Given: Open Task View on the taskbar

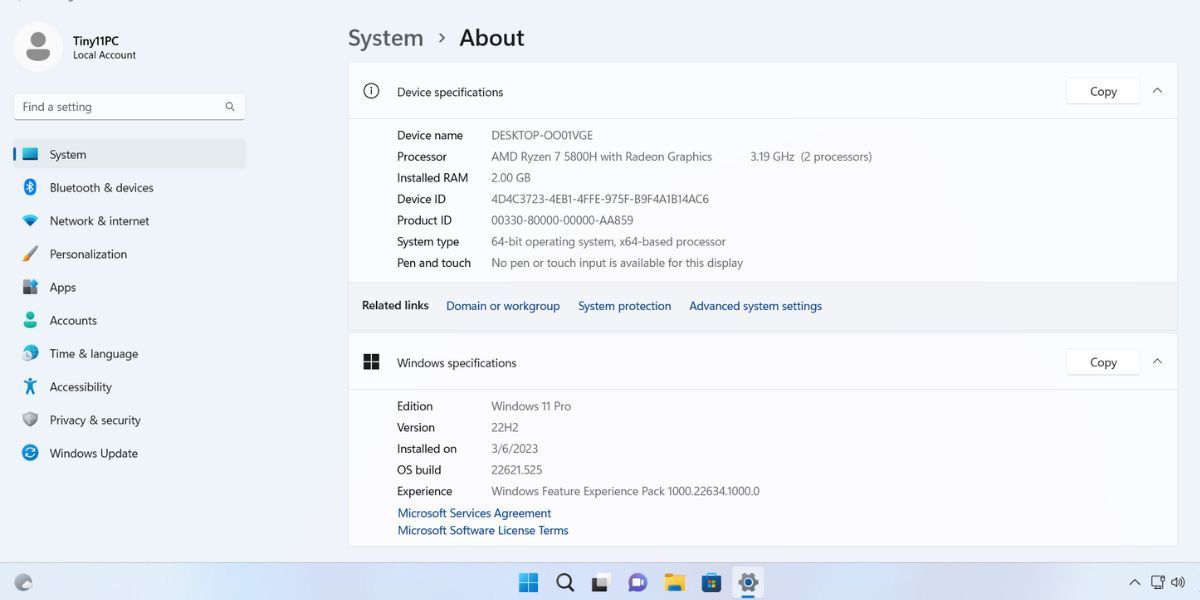Looking at the screenshot, I should [x=601, y=582].
